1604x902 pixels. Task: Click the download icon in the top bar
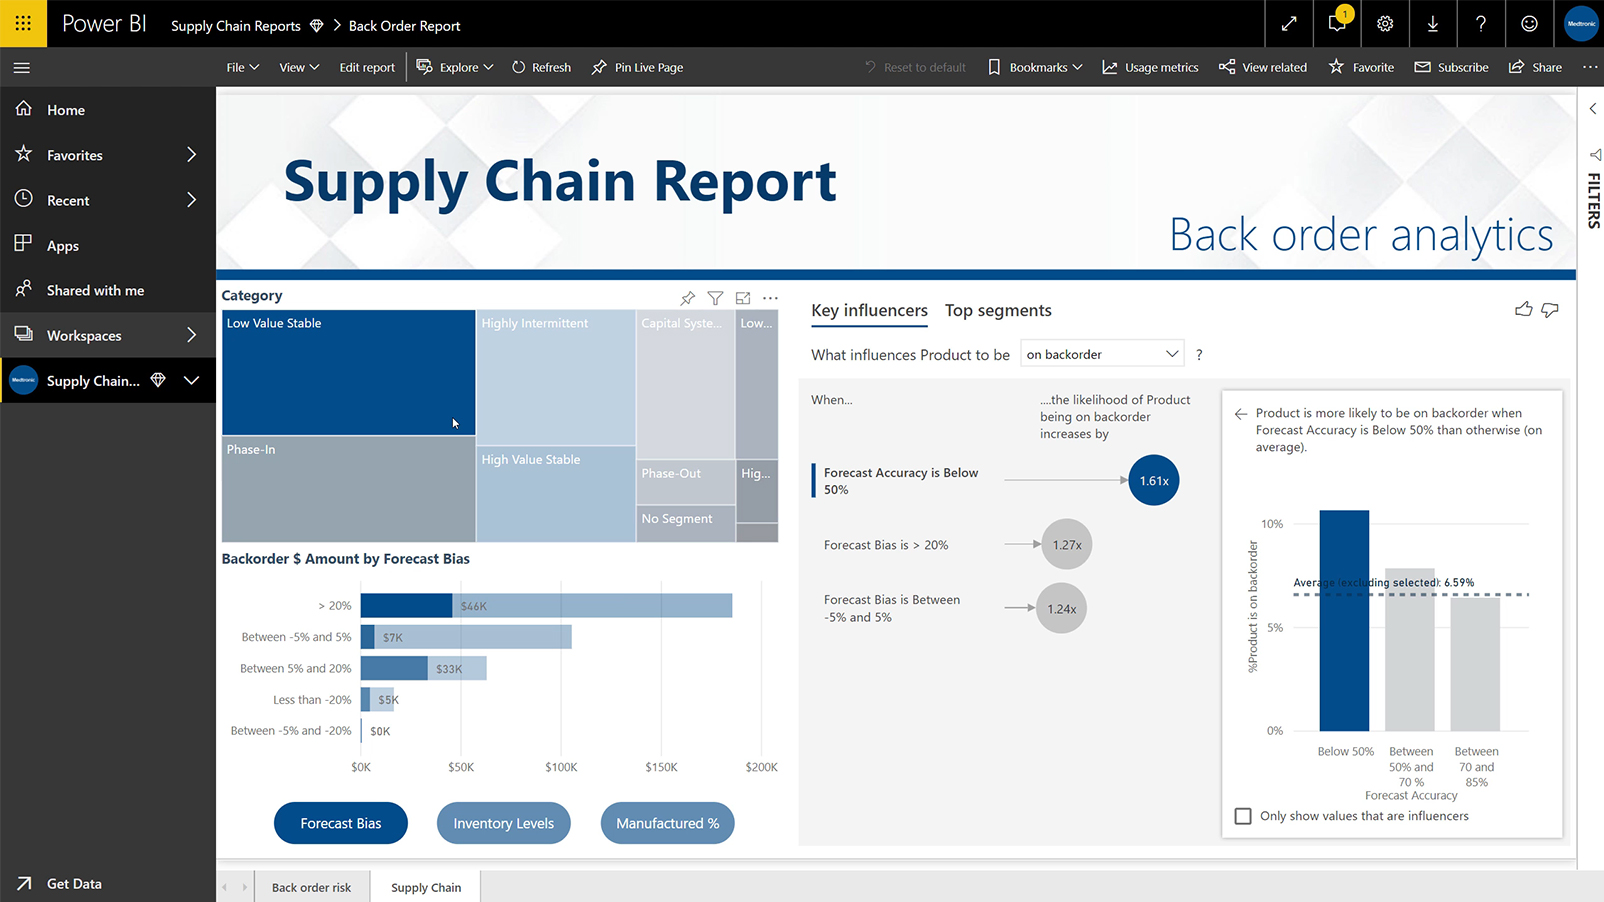tap(1433, 24)
